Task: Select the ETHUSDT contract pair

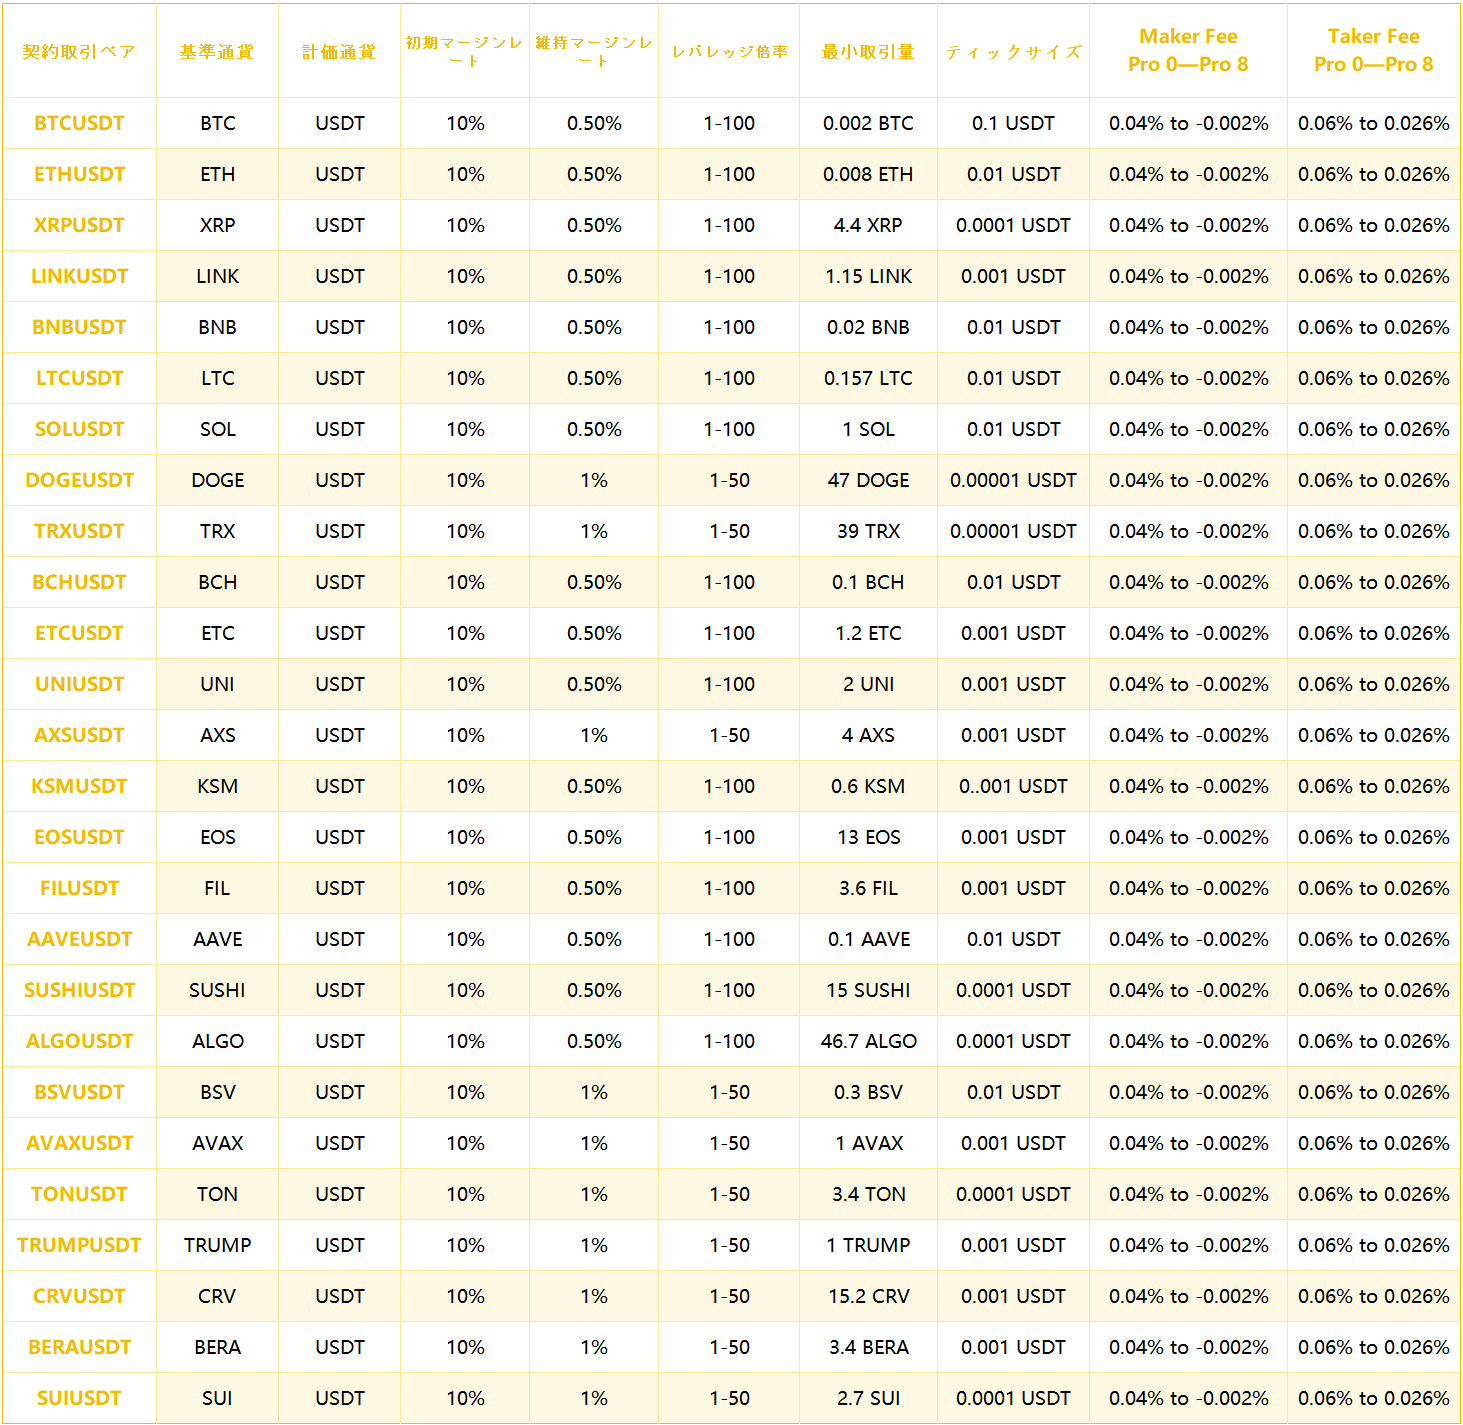Action: 79,174
